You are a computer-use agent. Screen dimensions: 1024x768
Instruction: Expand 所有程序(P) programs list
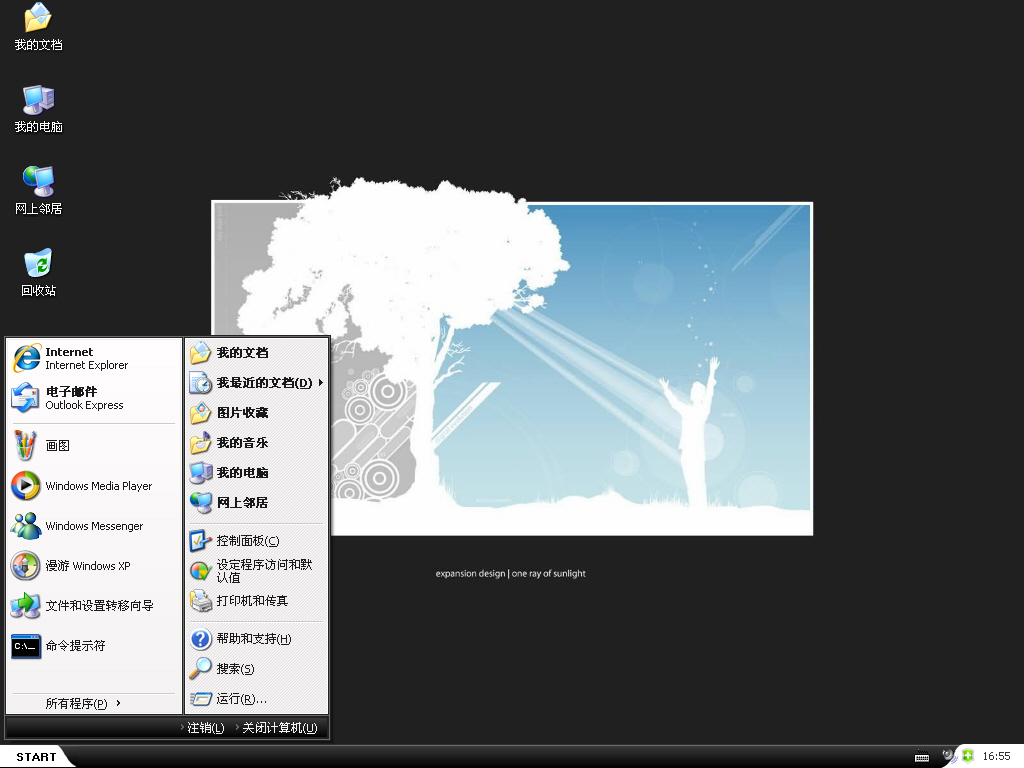pos(82,704)
